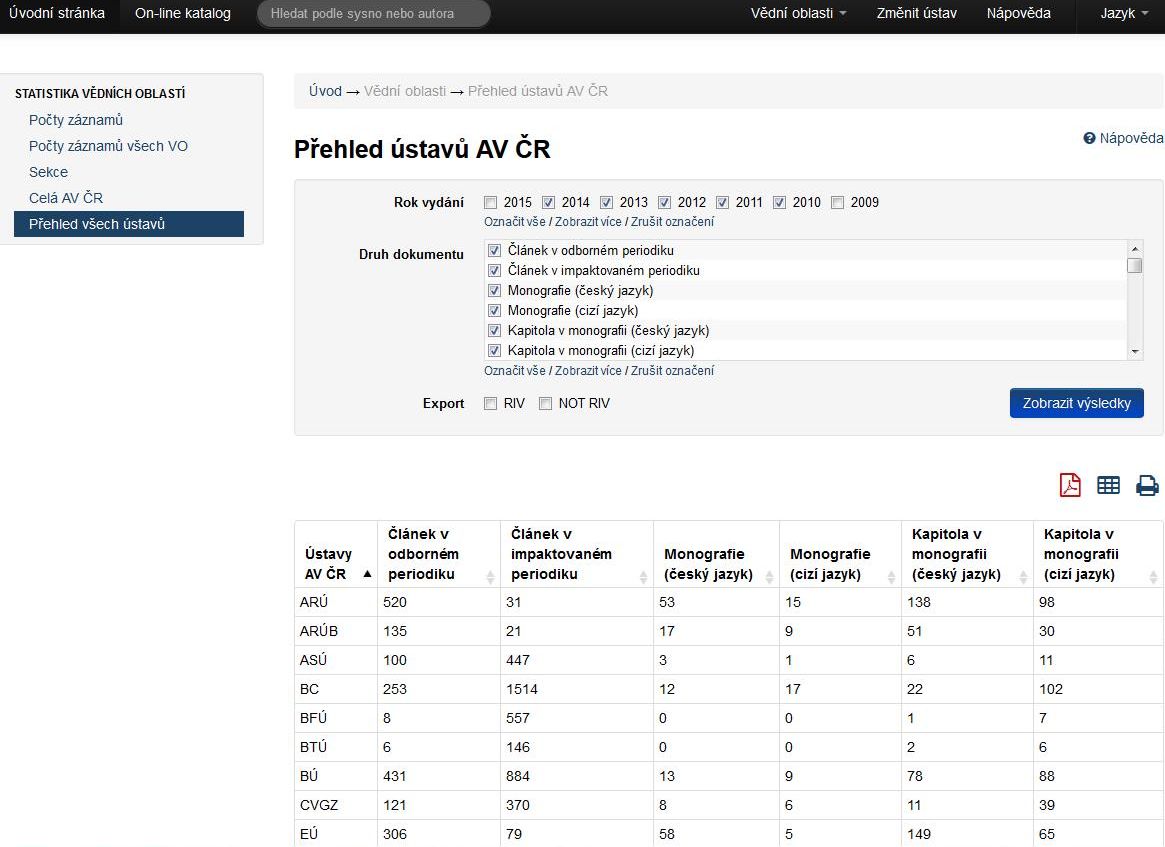Select Sekce in sidebar

(x=48, y=172)
